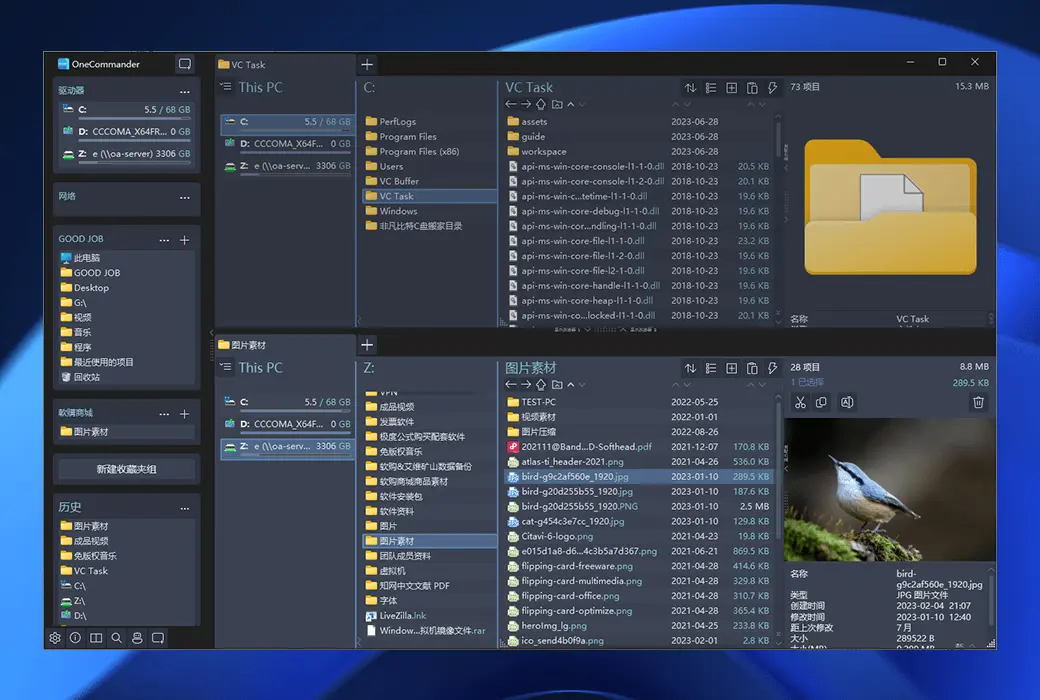1040x700 pixels.
Task: Click the bird preview image
Action: point(889,489)
